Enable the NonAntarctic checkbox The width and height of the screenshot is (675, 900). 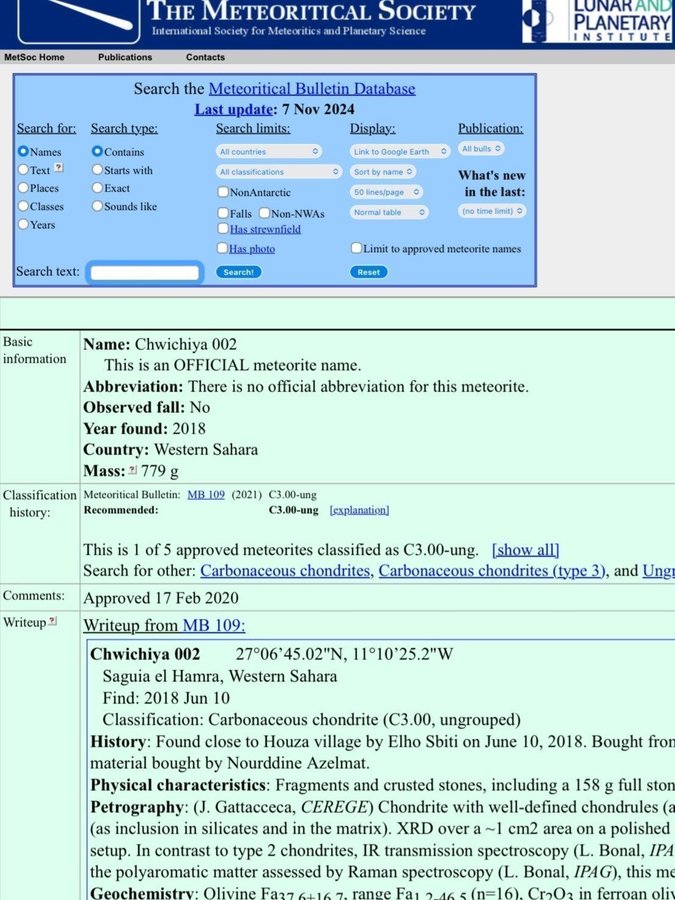click(222, 192)
